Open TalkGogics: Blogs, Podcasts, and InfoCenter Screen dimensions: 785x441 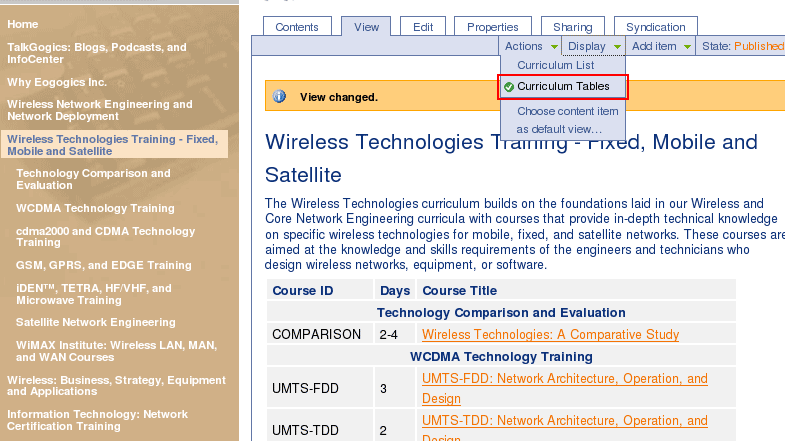coord(97,53)
